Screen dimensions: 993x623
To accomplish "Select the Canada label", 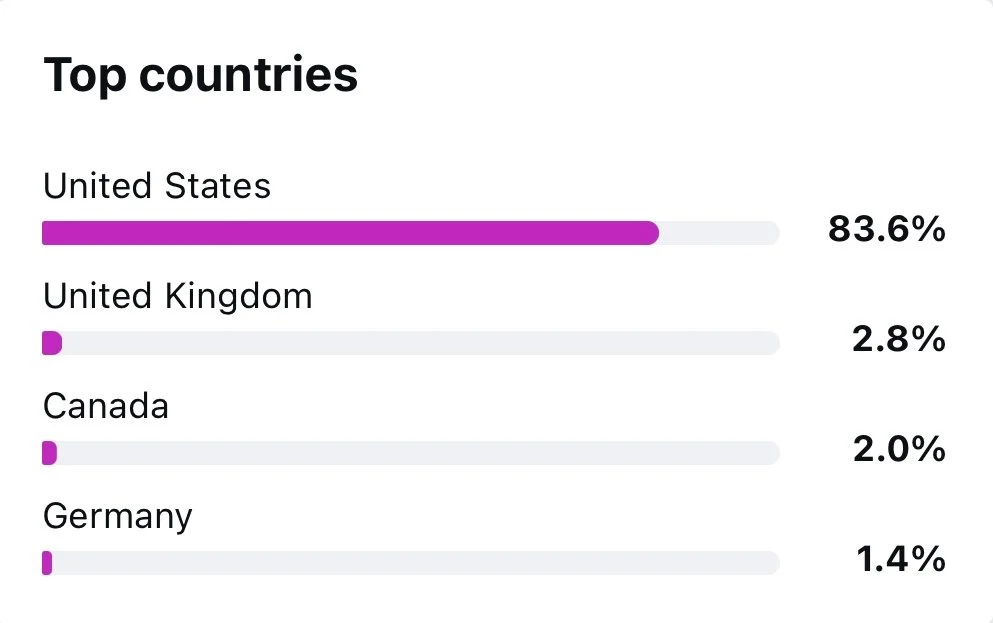I will pos(106,406).
